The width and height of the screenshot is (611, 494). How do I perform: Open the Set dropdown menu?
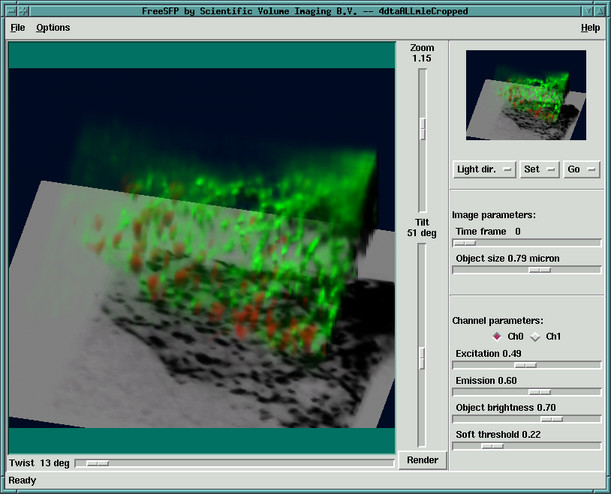click(540, 169)
